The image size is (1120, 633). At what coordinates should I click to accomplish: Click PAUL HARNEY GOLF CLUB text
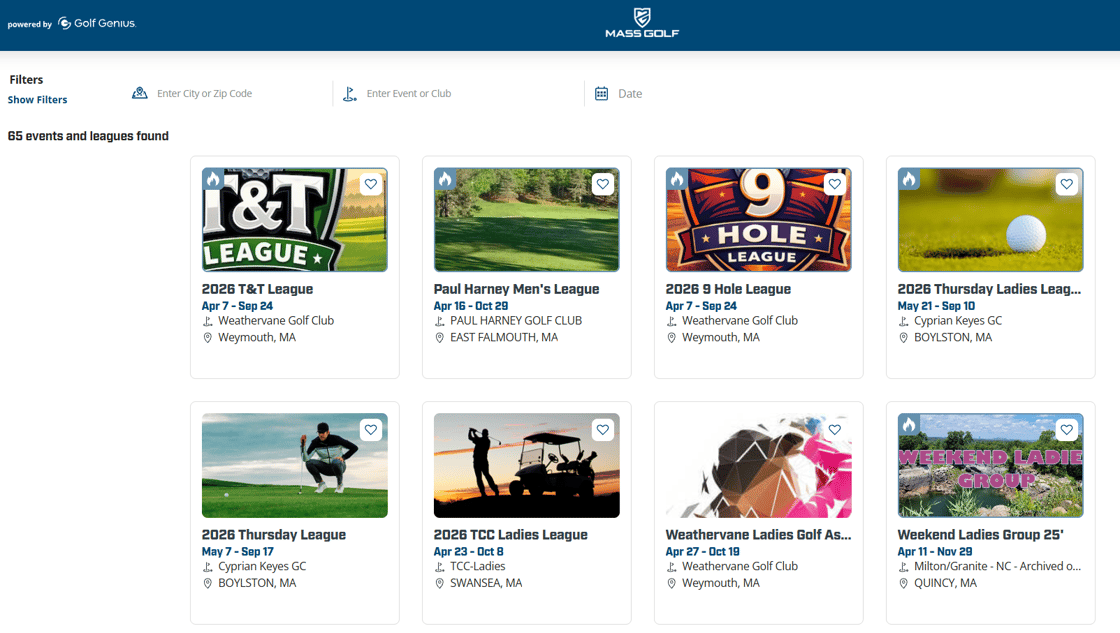pos(516,322)
